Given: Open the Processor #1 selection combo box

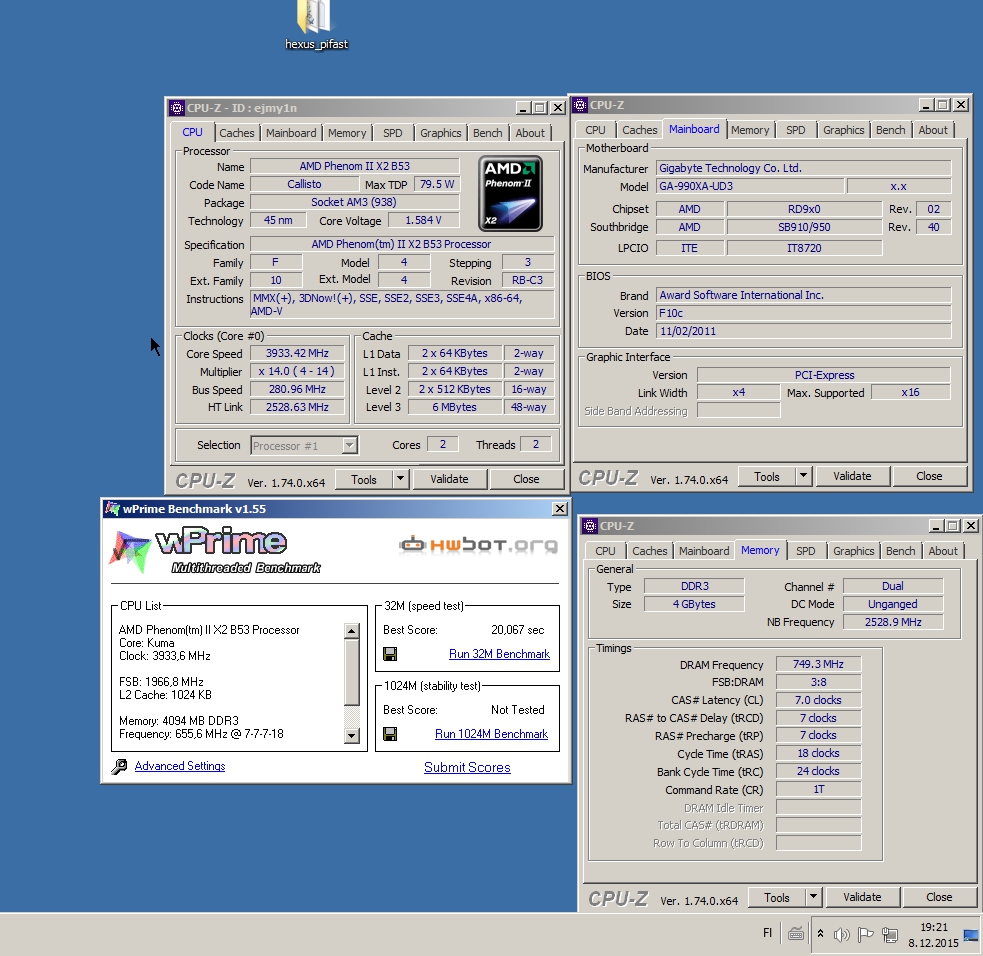Looking at the screenshot, I should coord(304,446).
